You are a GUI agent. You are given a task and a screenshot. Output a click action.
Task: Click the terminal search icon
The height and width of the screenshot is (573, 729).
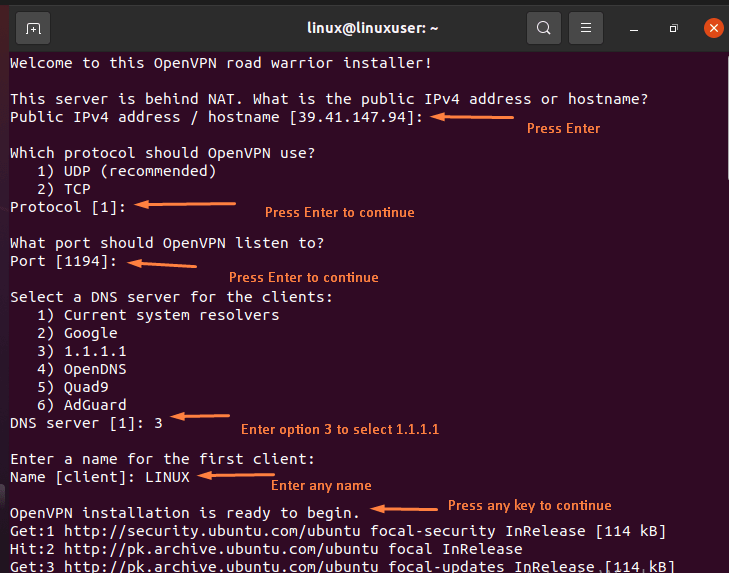[543, 28]
